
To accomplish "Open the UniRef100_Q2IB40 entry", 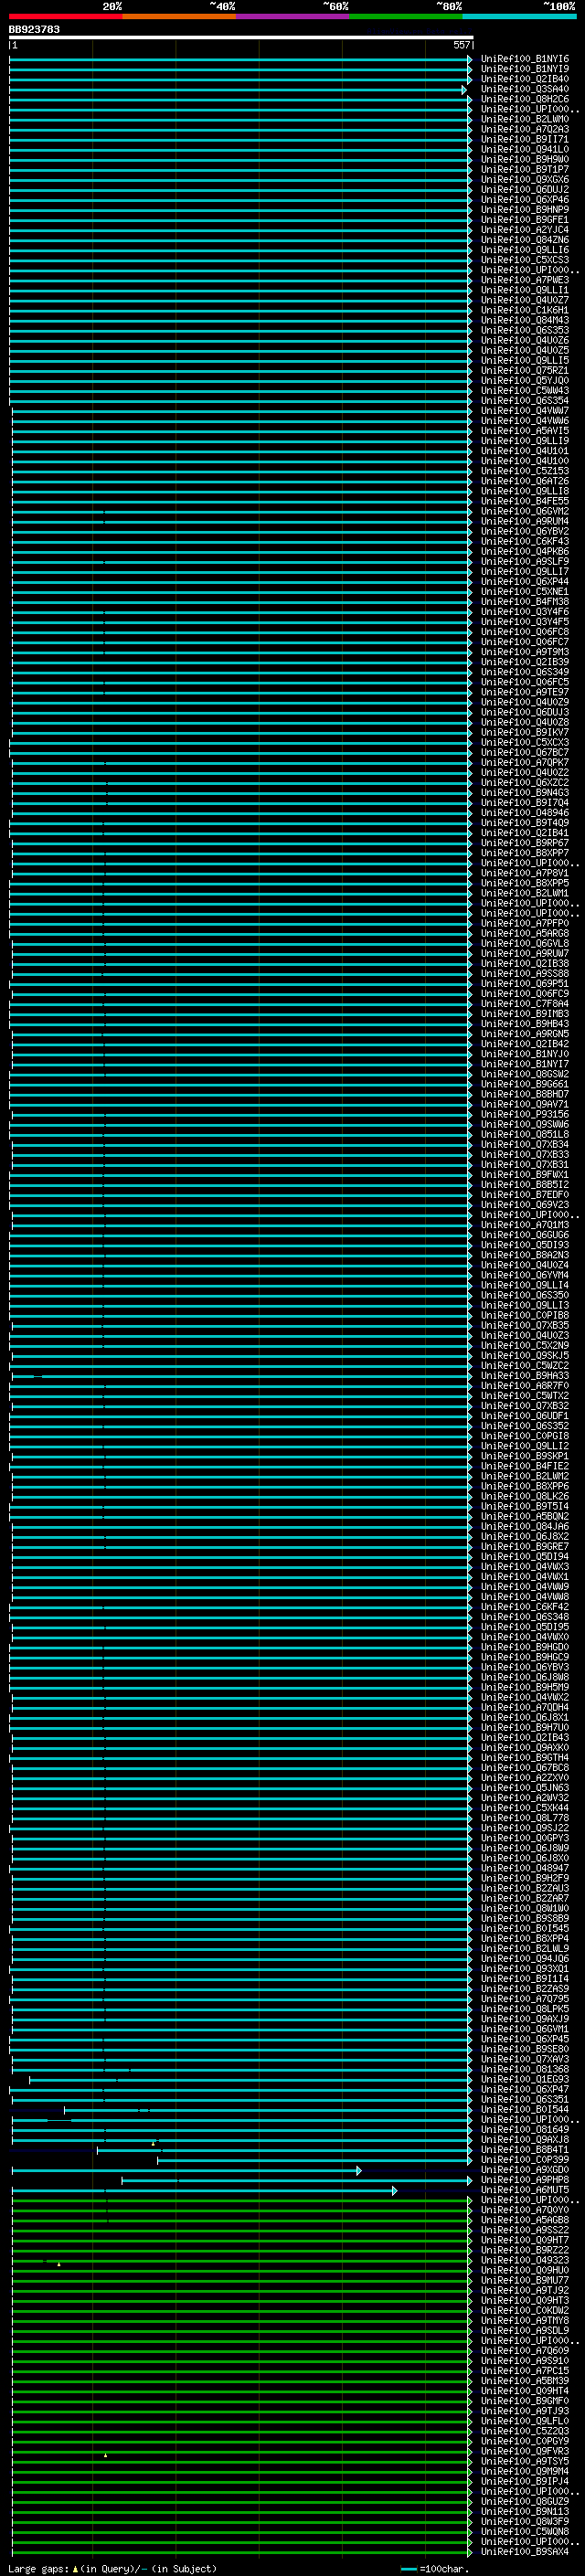I will [x=524, y=79].
